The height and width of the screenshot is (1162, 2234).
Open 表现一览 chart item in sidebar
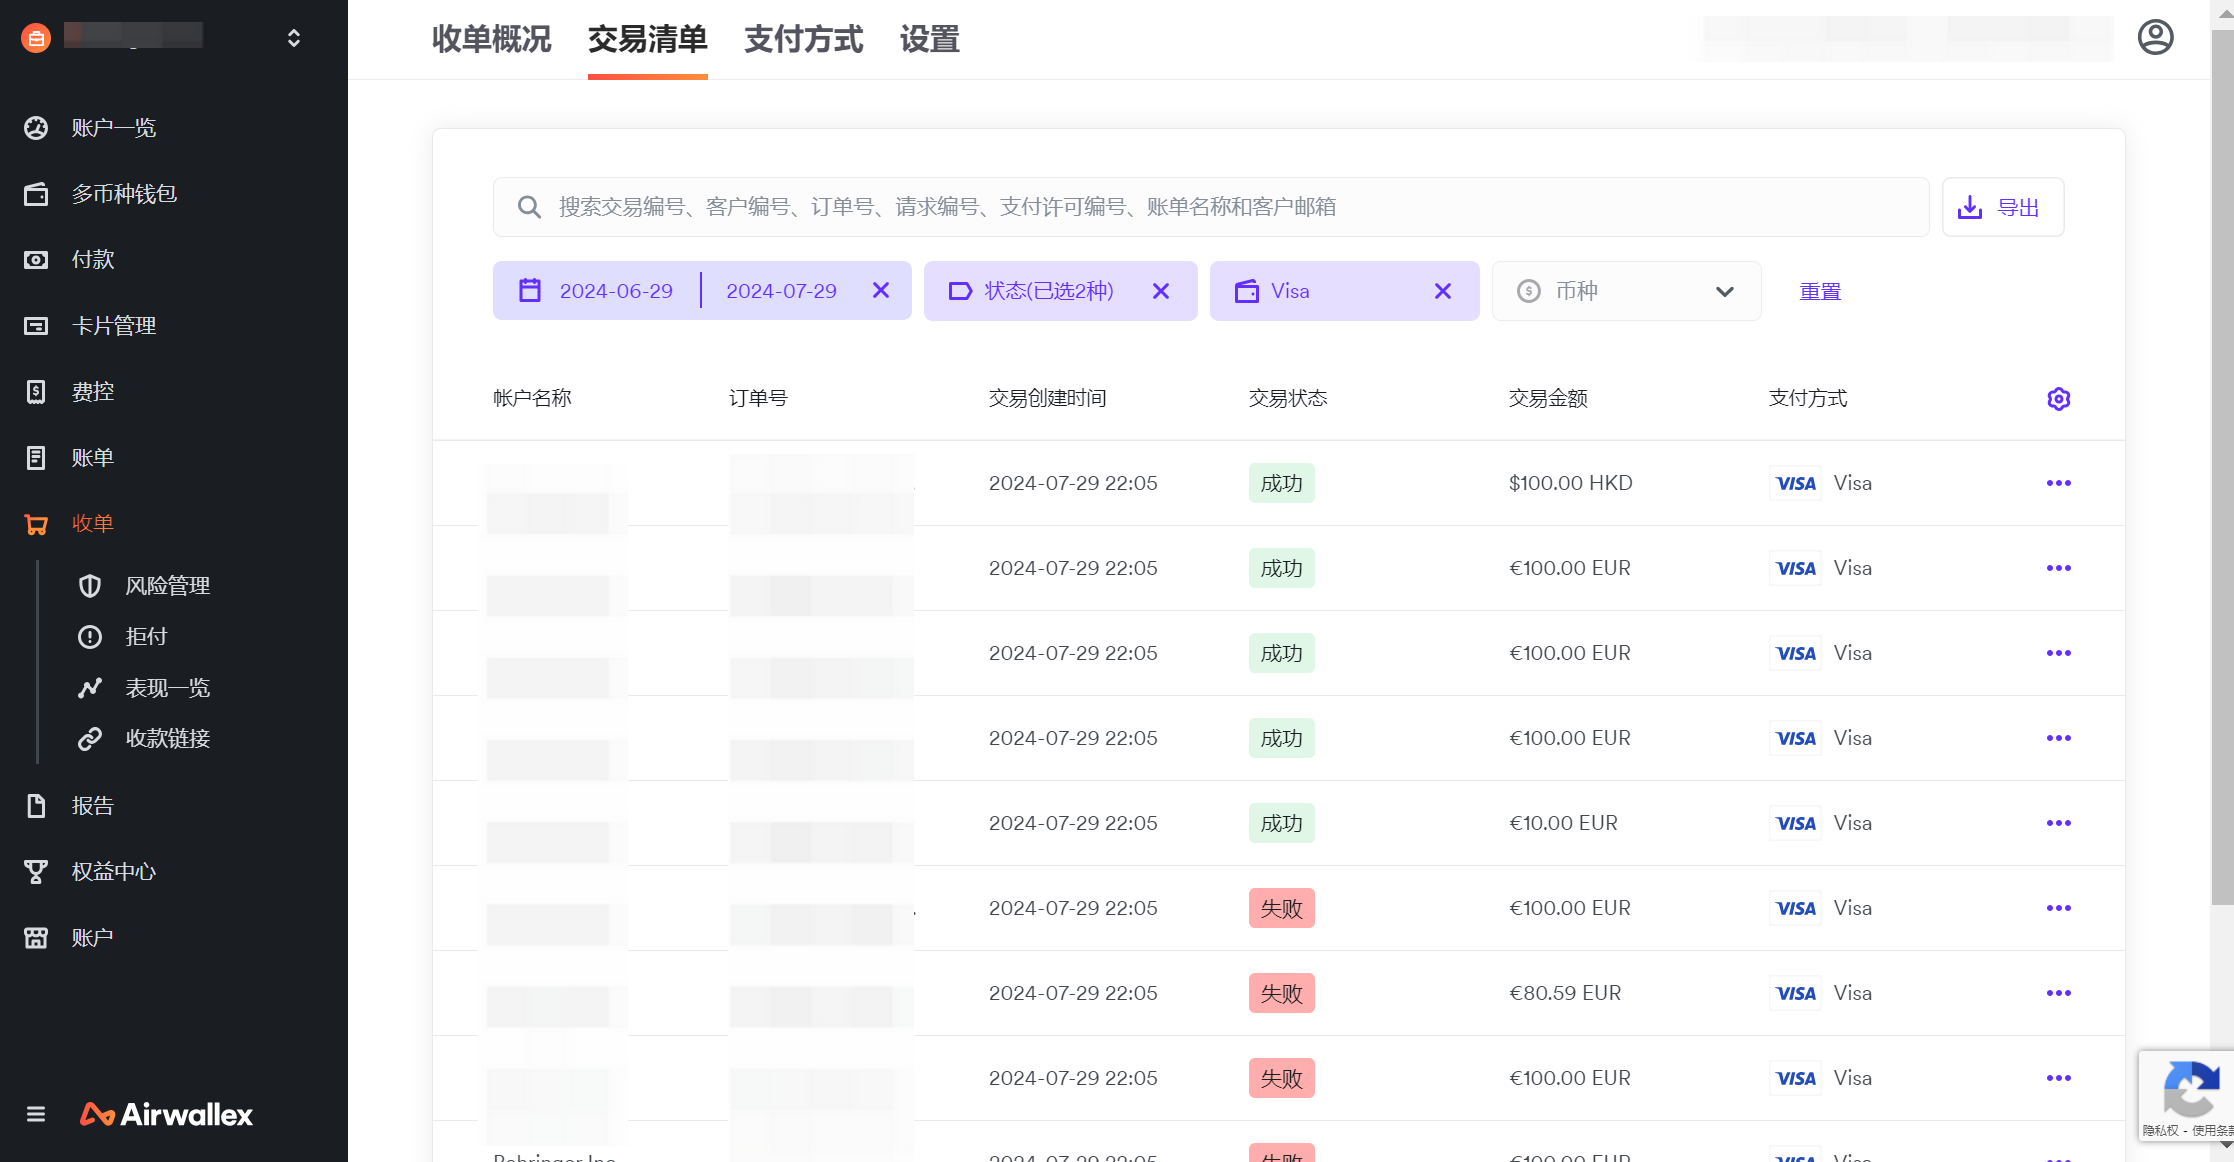(167, 688)
